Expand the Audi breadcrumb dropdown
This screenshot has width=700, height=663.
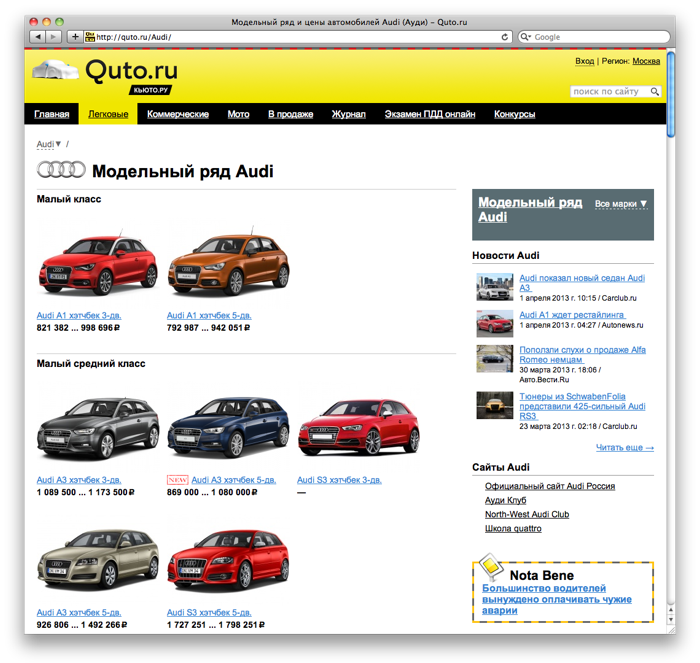pyautogui.click(x=49, y=144)
